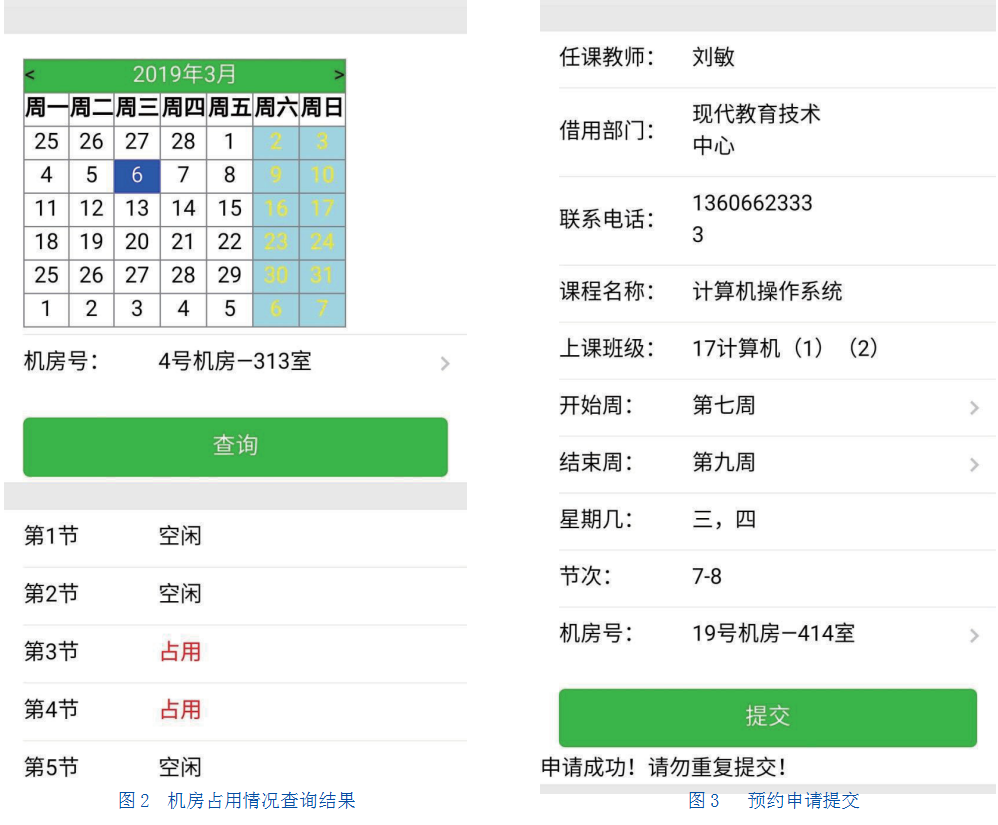Expand 机房号 4号机房-313室 chevron
The height and width of the screenshot is (825, 998).
[x=445, y=363]
